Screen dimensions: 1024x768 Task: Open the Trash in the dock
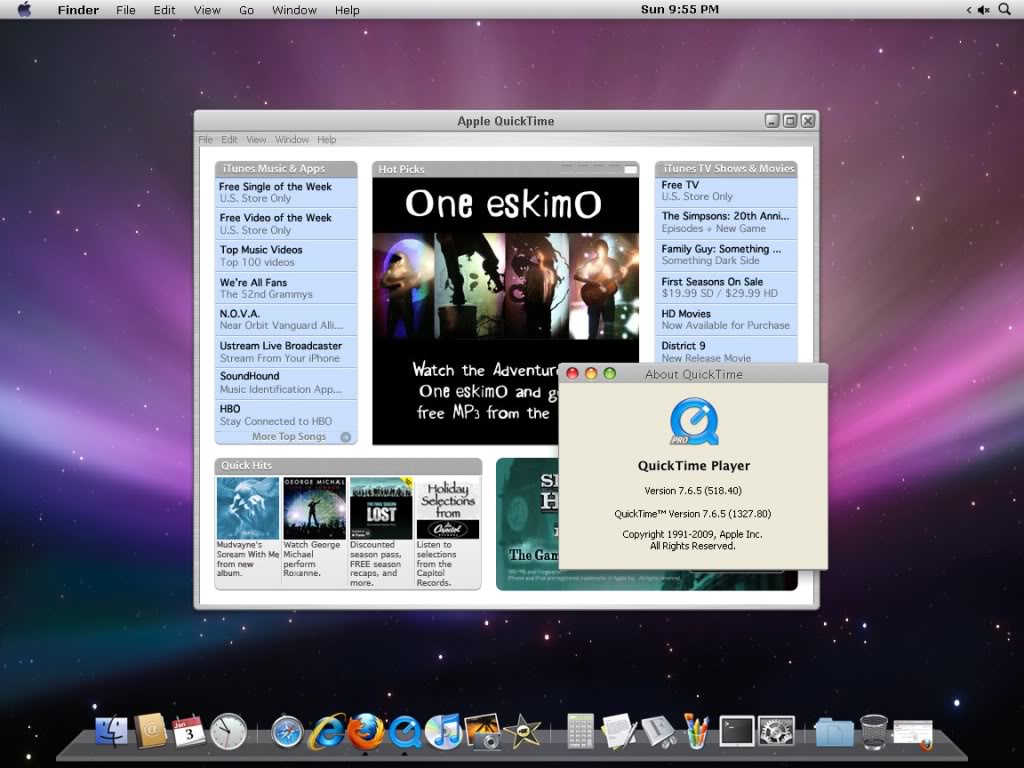tap(873, 732)
